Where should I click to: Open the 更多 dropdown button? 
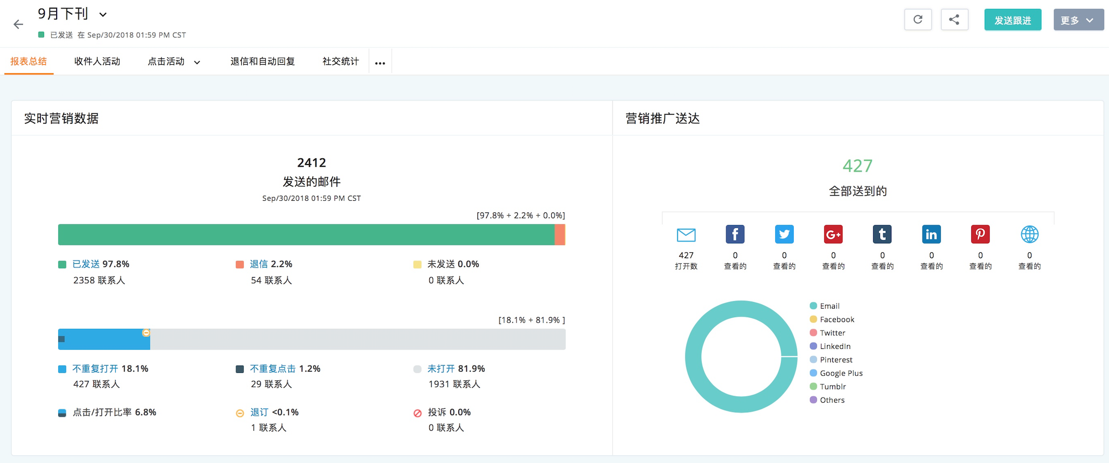1077,20
